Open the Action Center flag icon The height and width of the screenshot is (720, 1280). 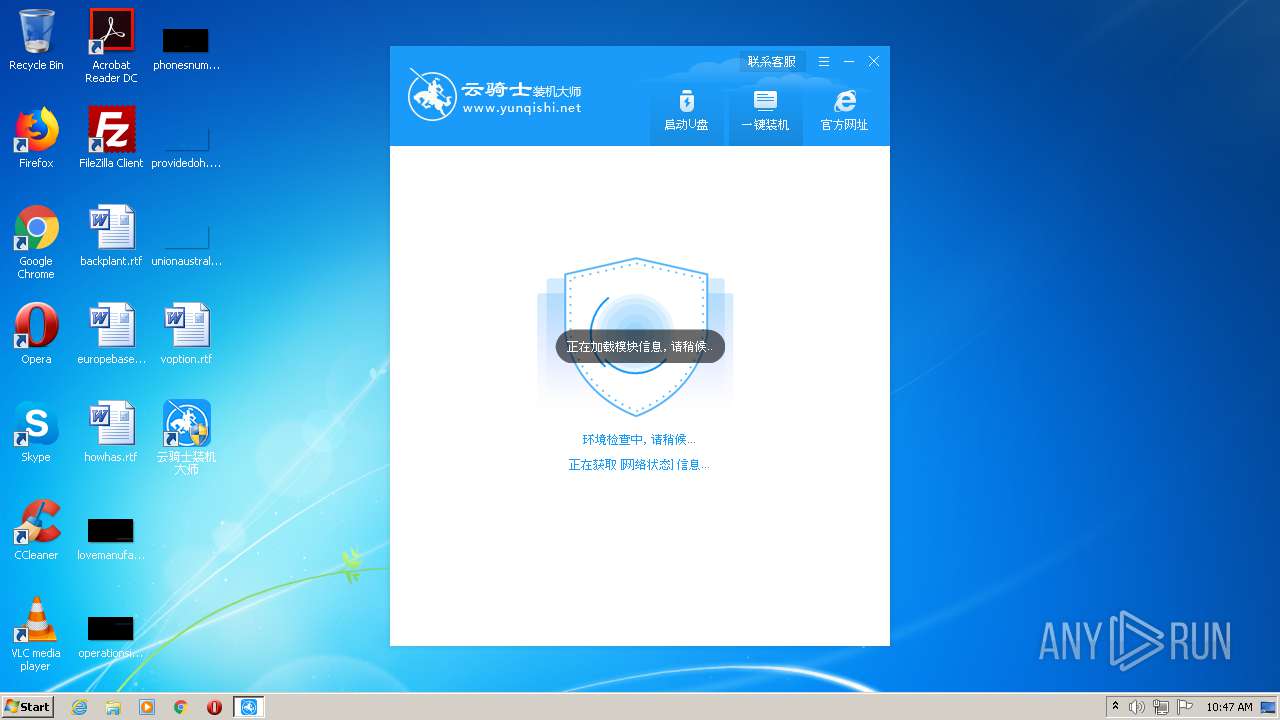pos(1185,707)
